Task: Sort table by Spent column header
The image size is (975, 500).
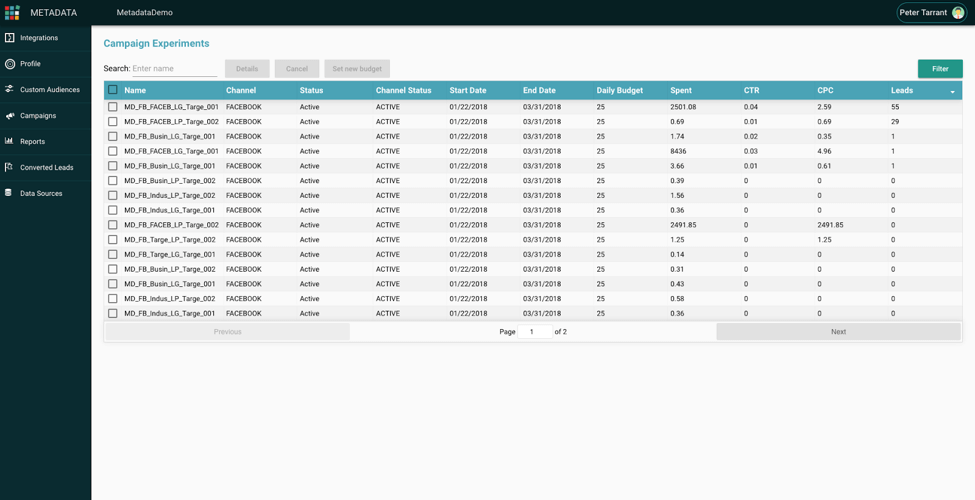Action: 681,90
